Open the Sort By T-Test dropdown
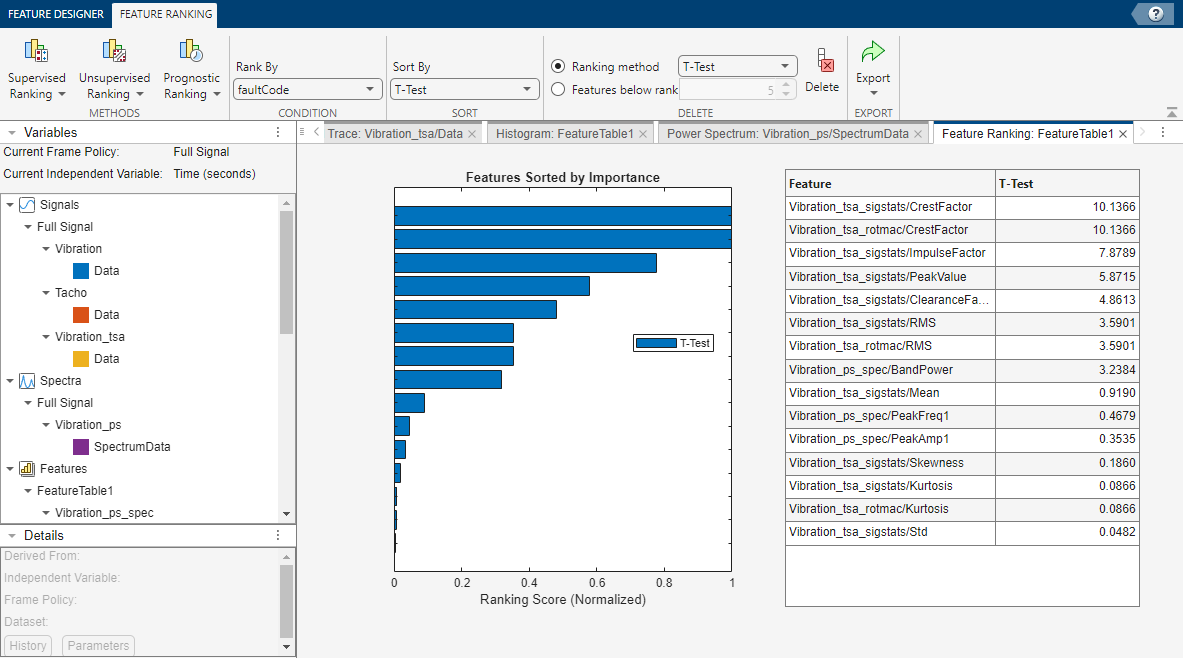Viewport: 1183px width, 658px height. tap(465, 89)
